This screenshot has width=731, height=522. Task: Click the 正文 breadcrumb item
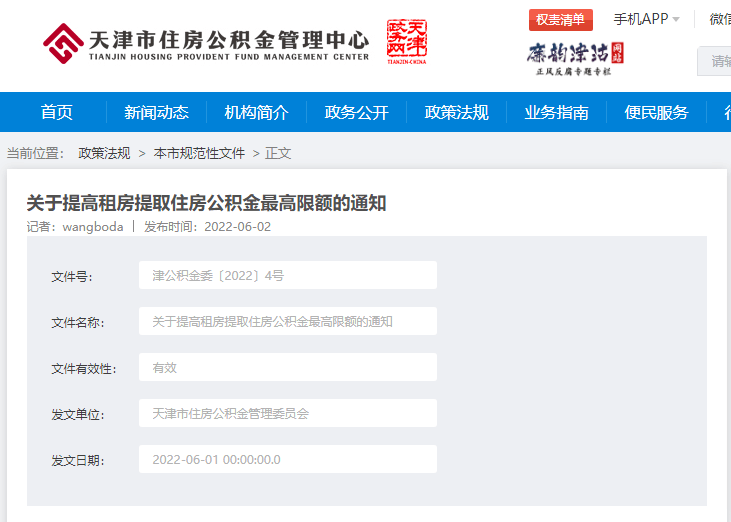278,153
